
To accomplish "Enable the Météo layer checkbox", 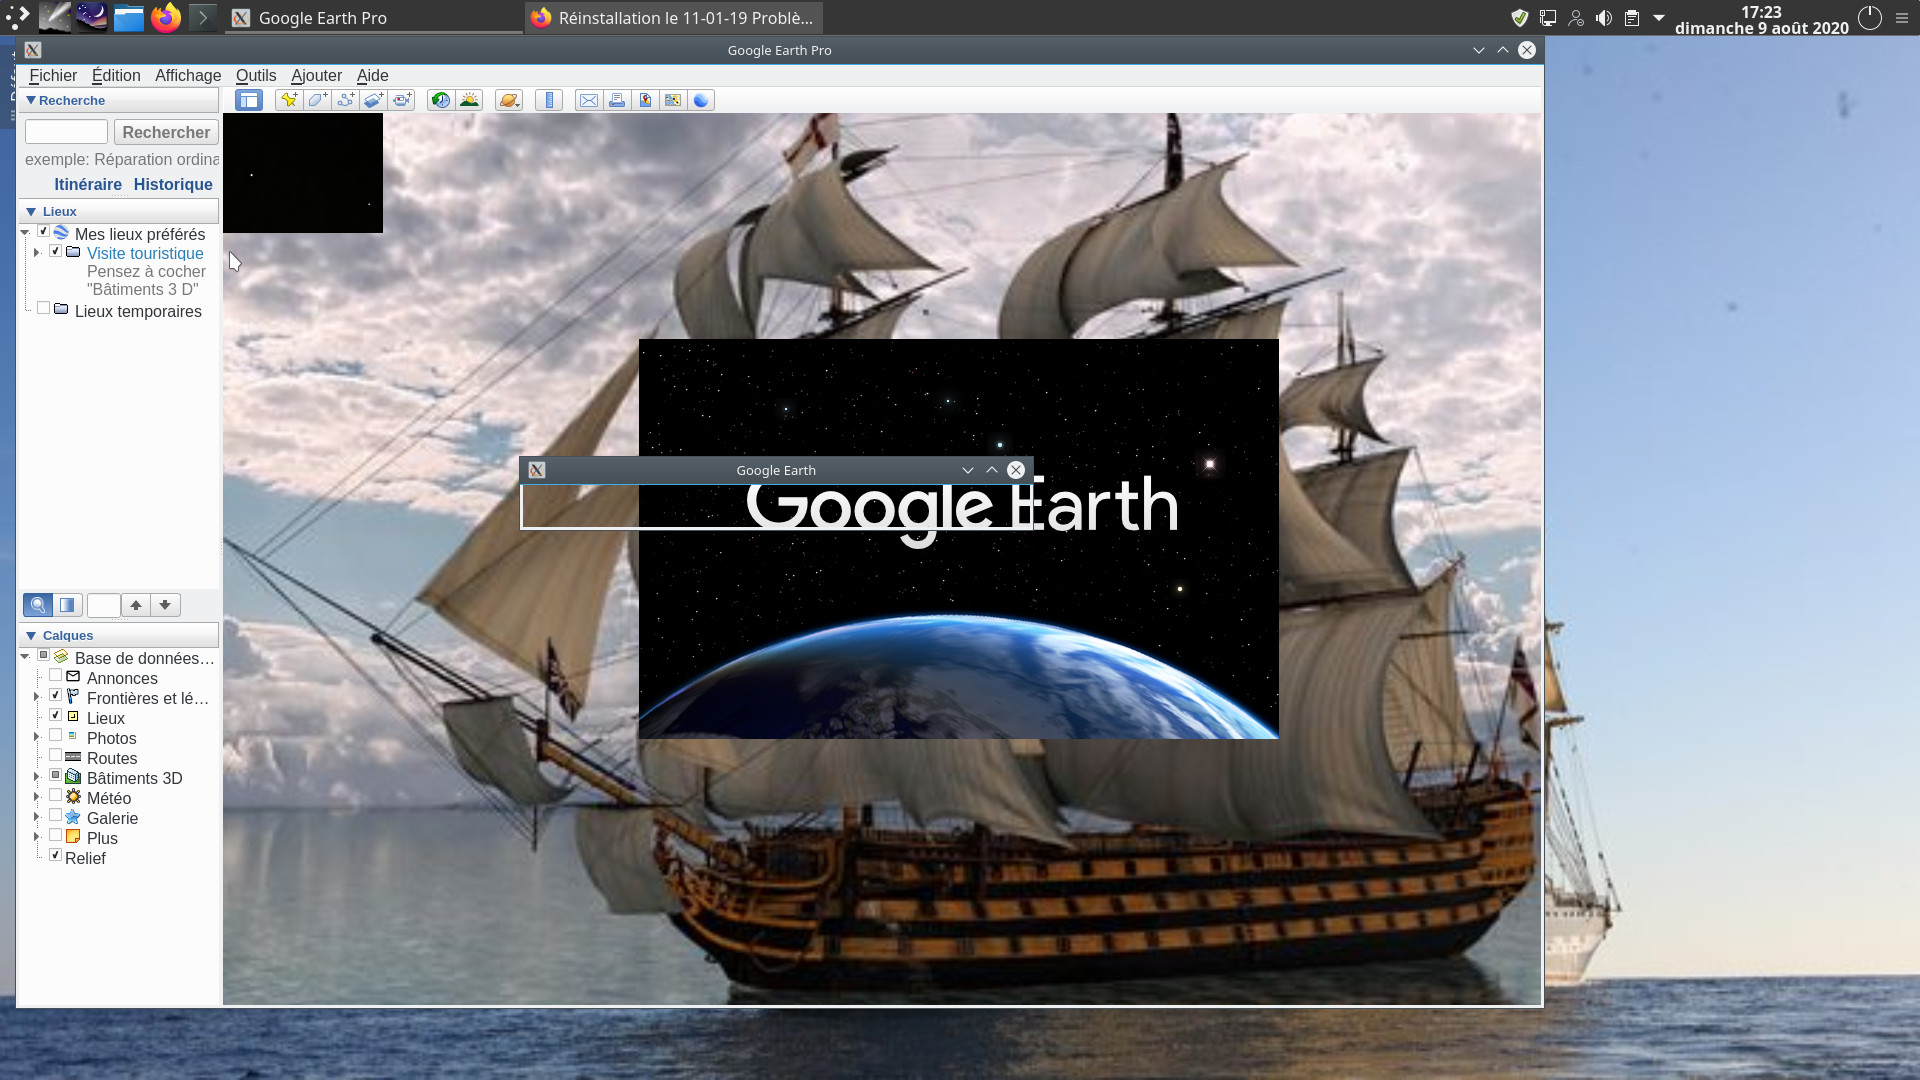I will click(55, 796).
